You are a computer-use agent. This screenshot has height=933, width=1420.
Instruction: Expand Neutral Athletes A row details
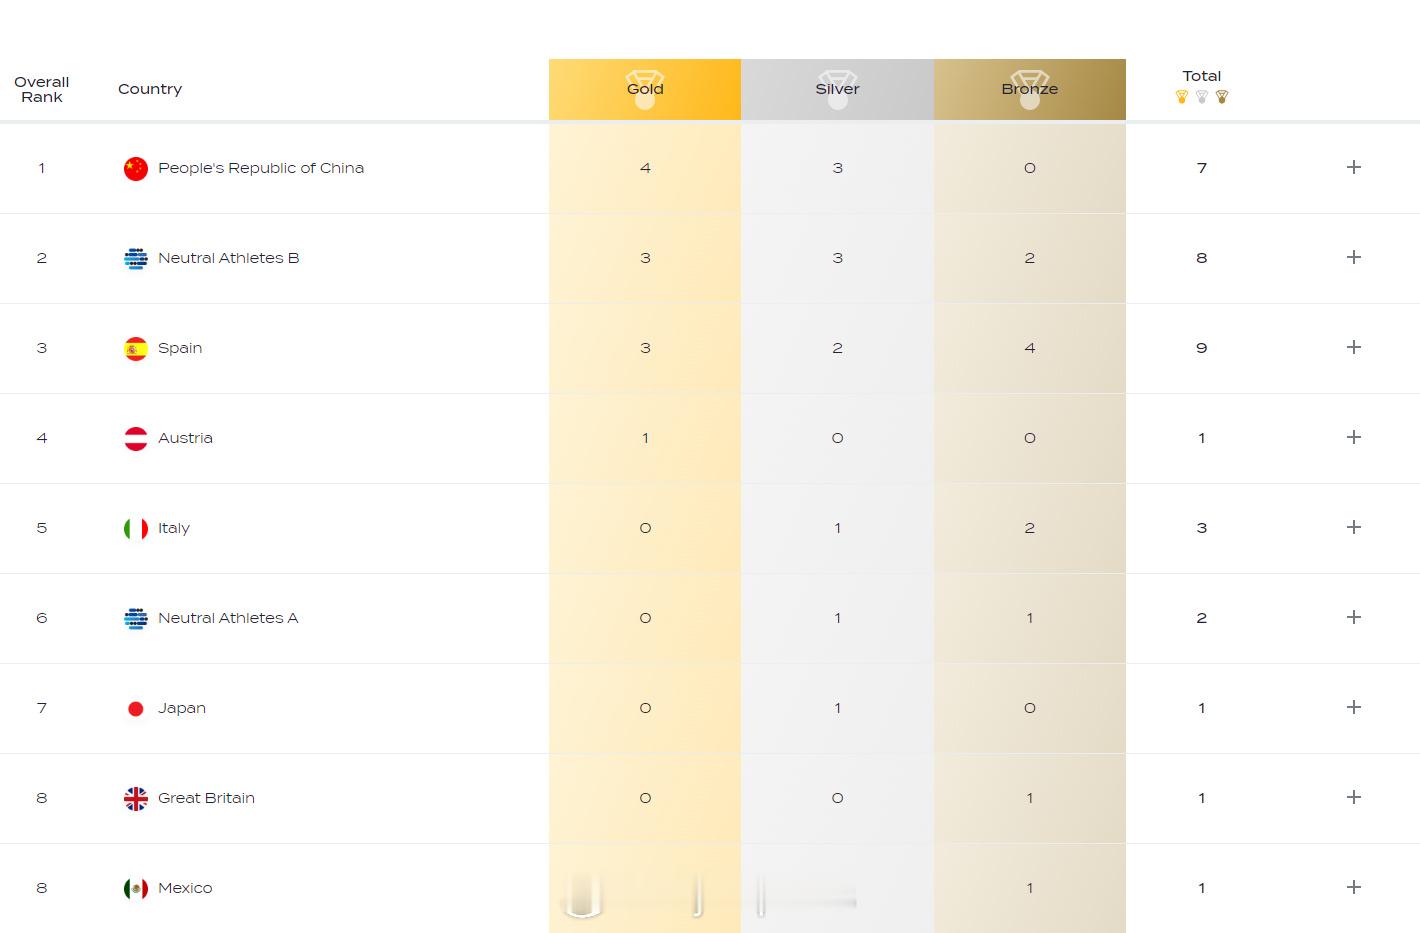(1354, 617)
